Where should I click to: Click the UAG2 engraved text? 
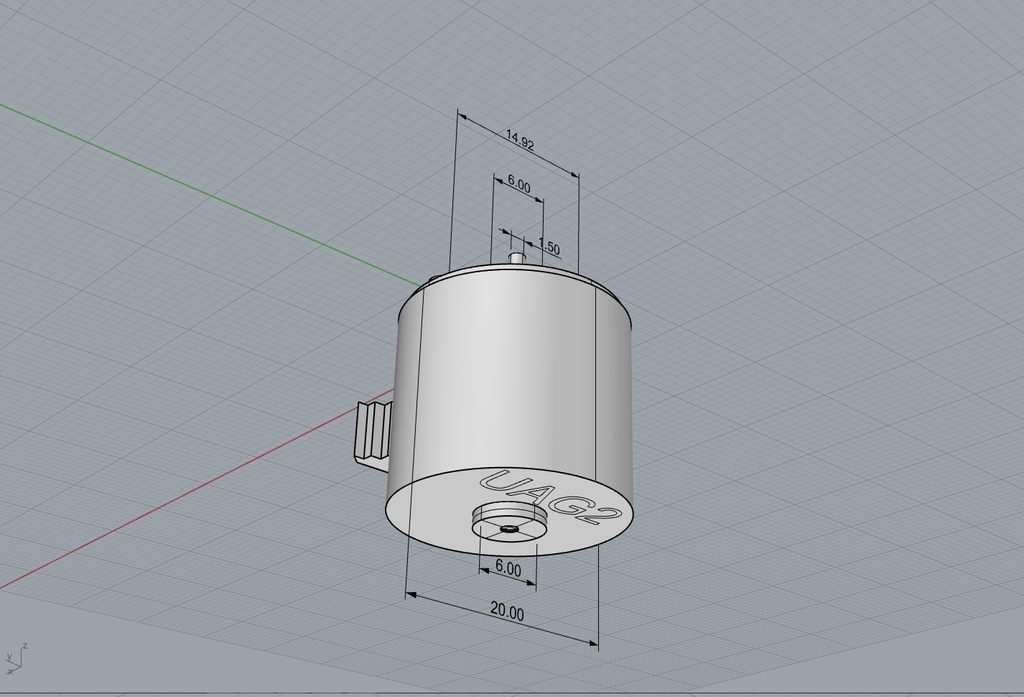[550, 496]
